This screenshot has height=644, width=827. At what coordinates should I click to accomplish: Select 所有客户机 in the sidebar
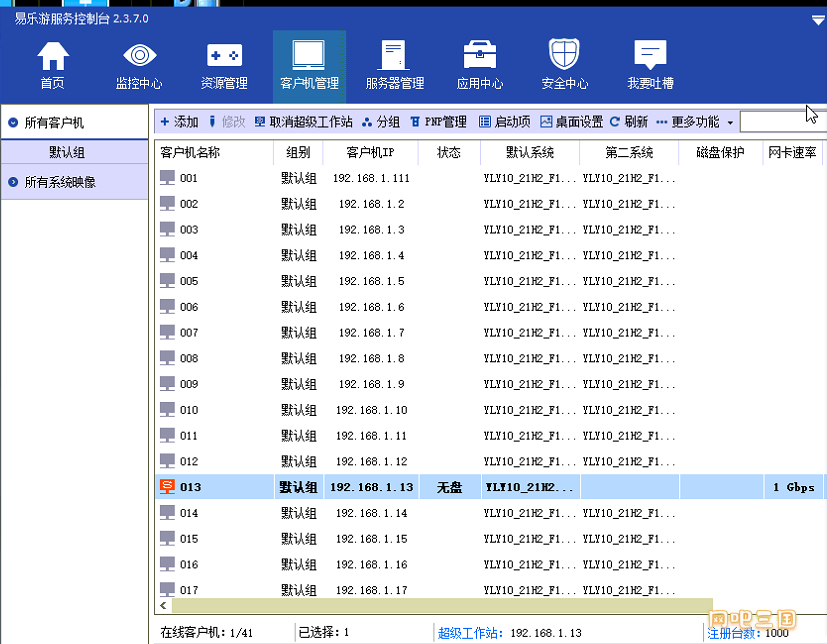74,122
